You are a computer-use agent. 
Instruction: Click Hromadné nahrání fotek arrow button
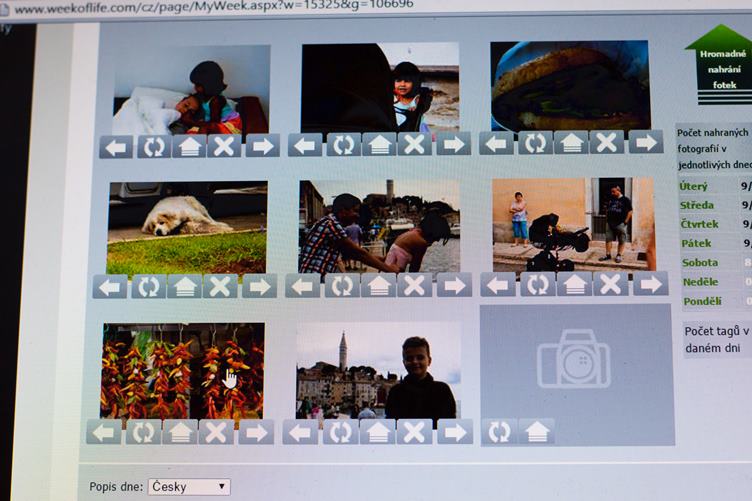724,64
